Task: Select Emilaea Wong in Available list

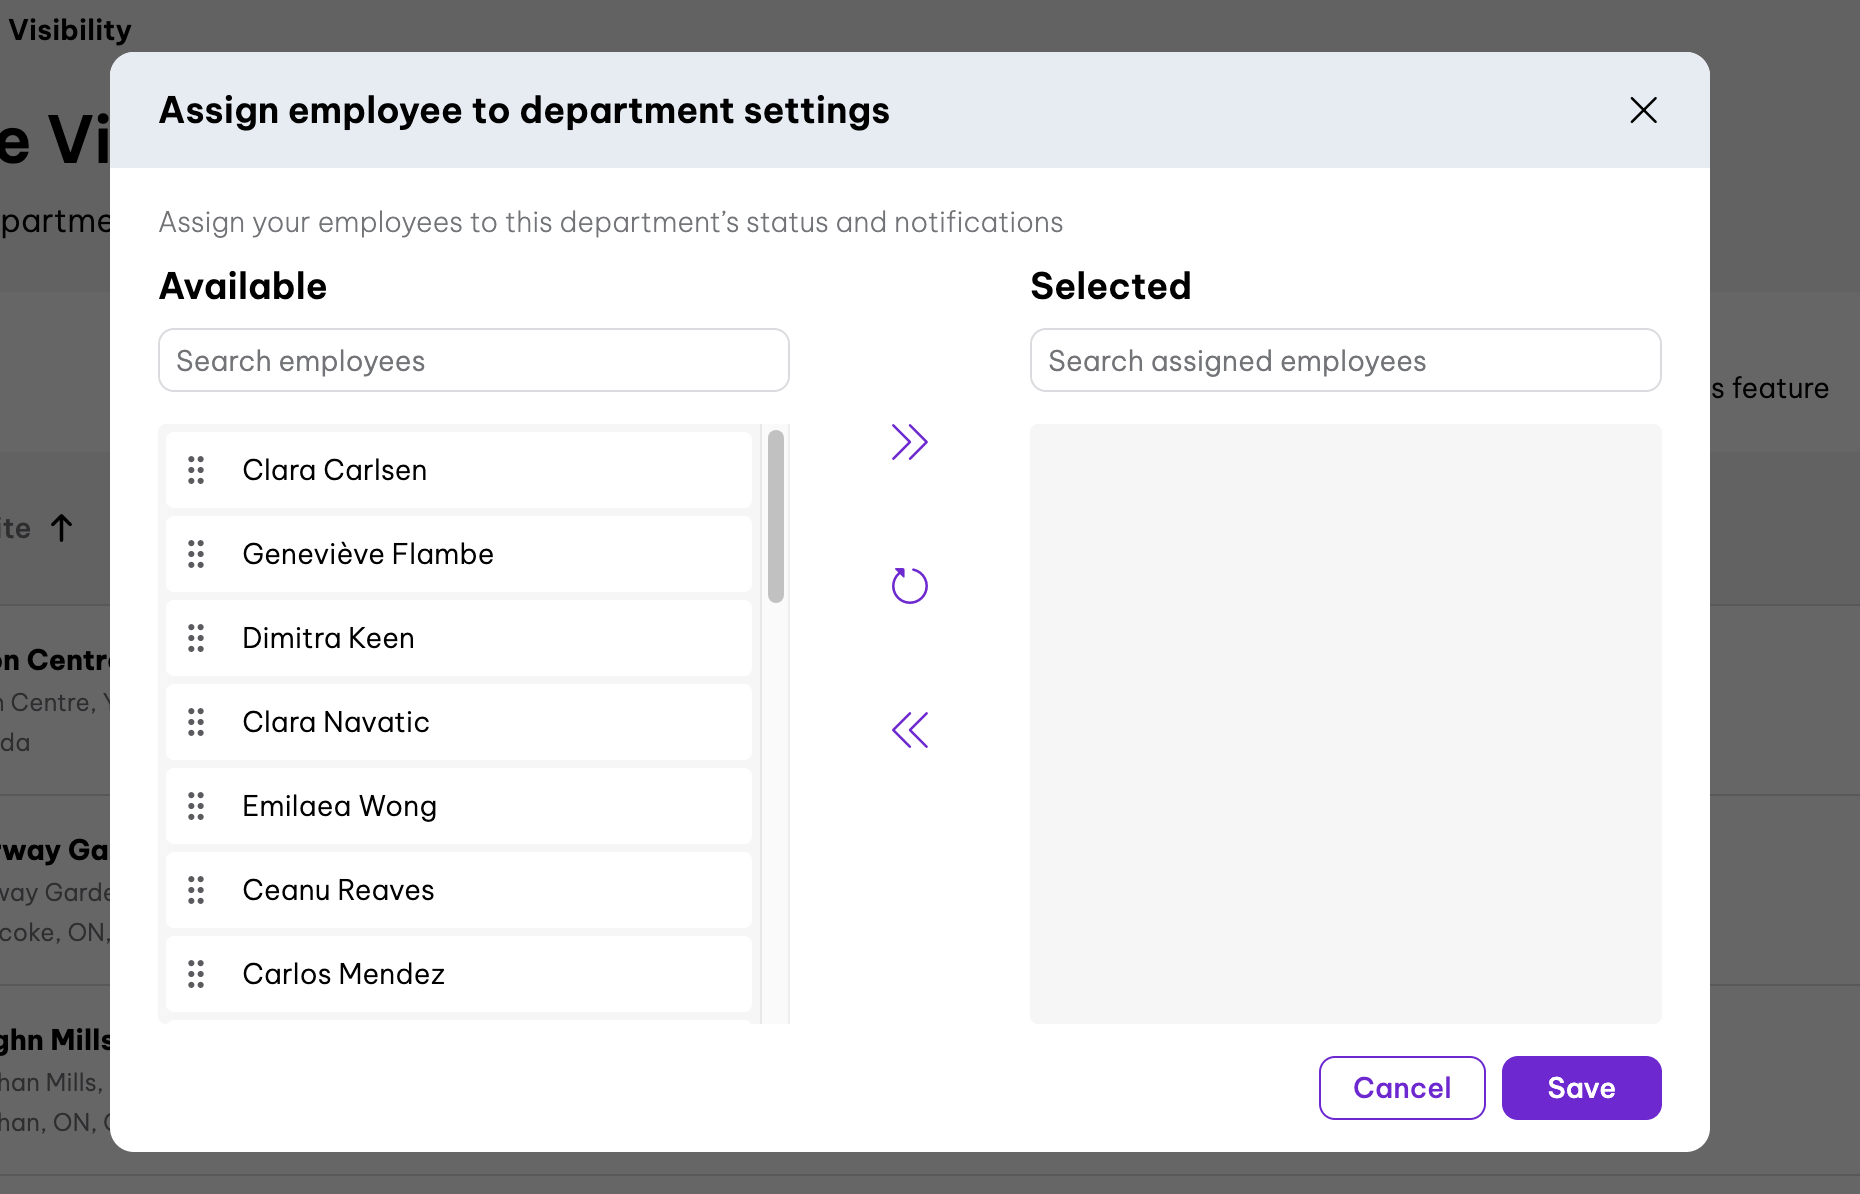Action: 459,806
